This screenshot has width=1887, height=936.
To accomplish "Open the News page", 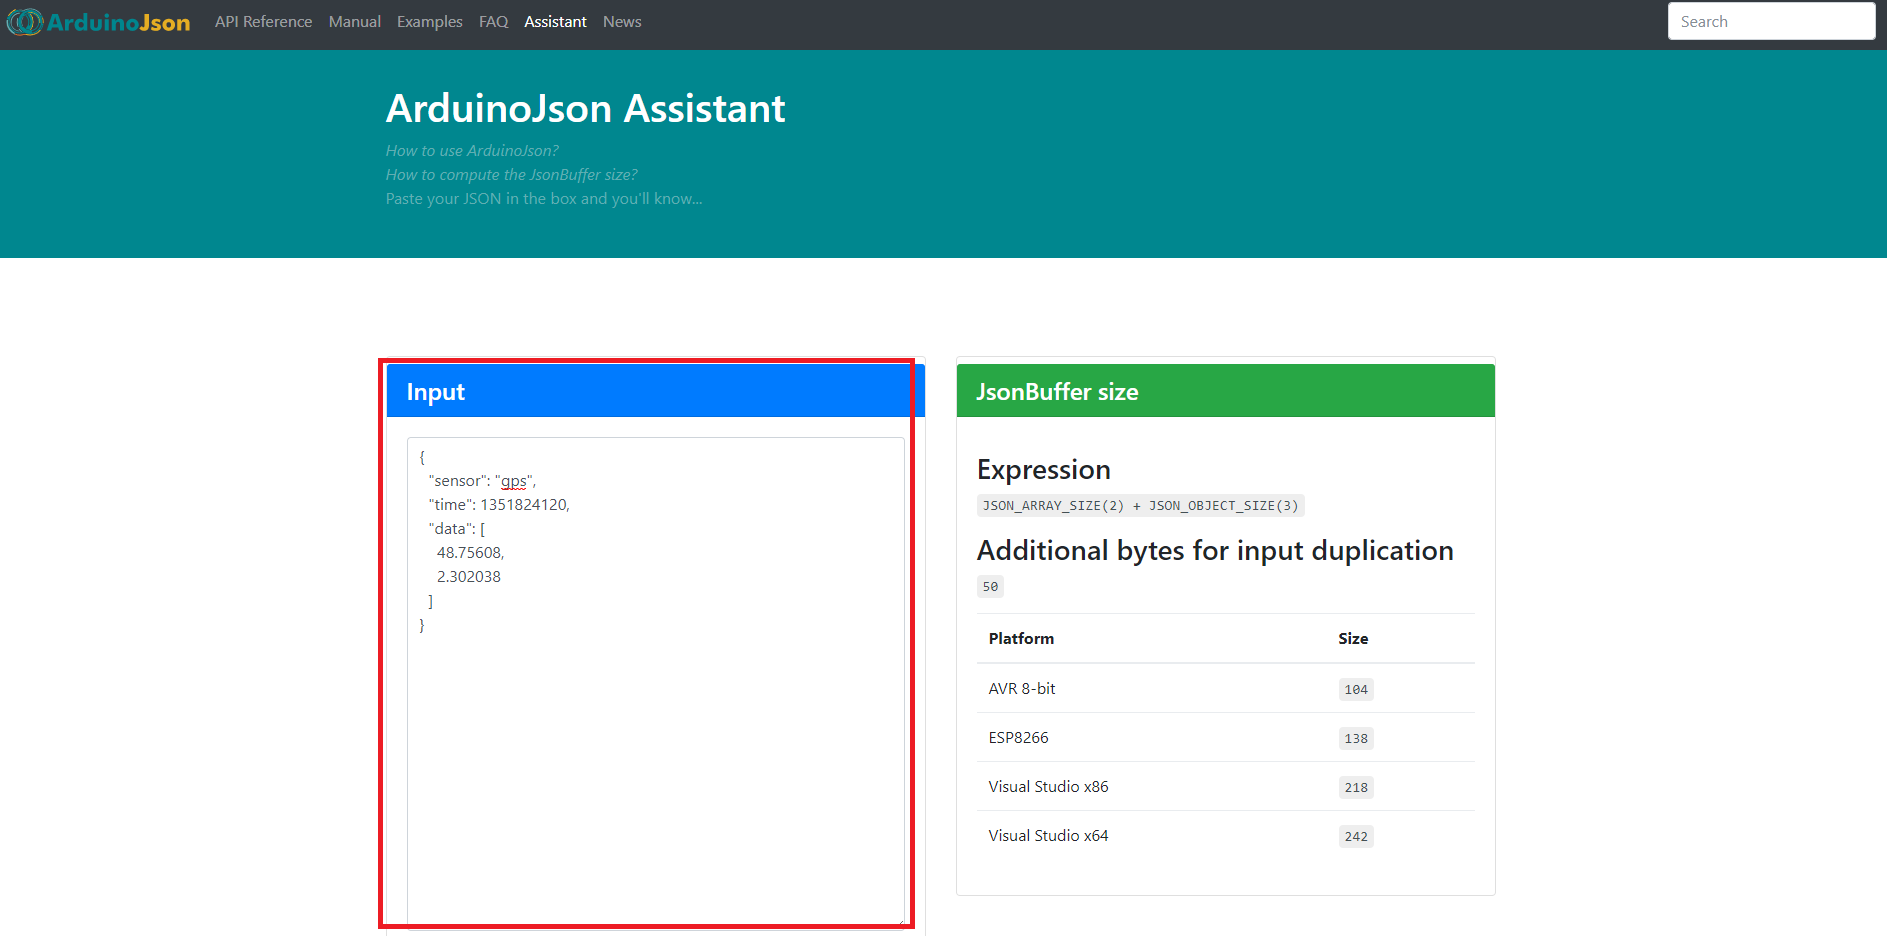I will [621, 21].
